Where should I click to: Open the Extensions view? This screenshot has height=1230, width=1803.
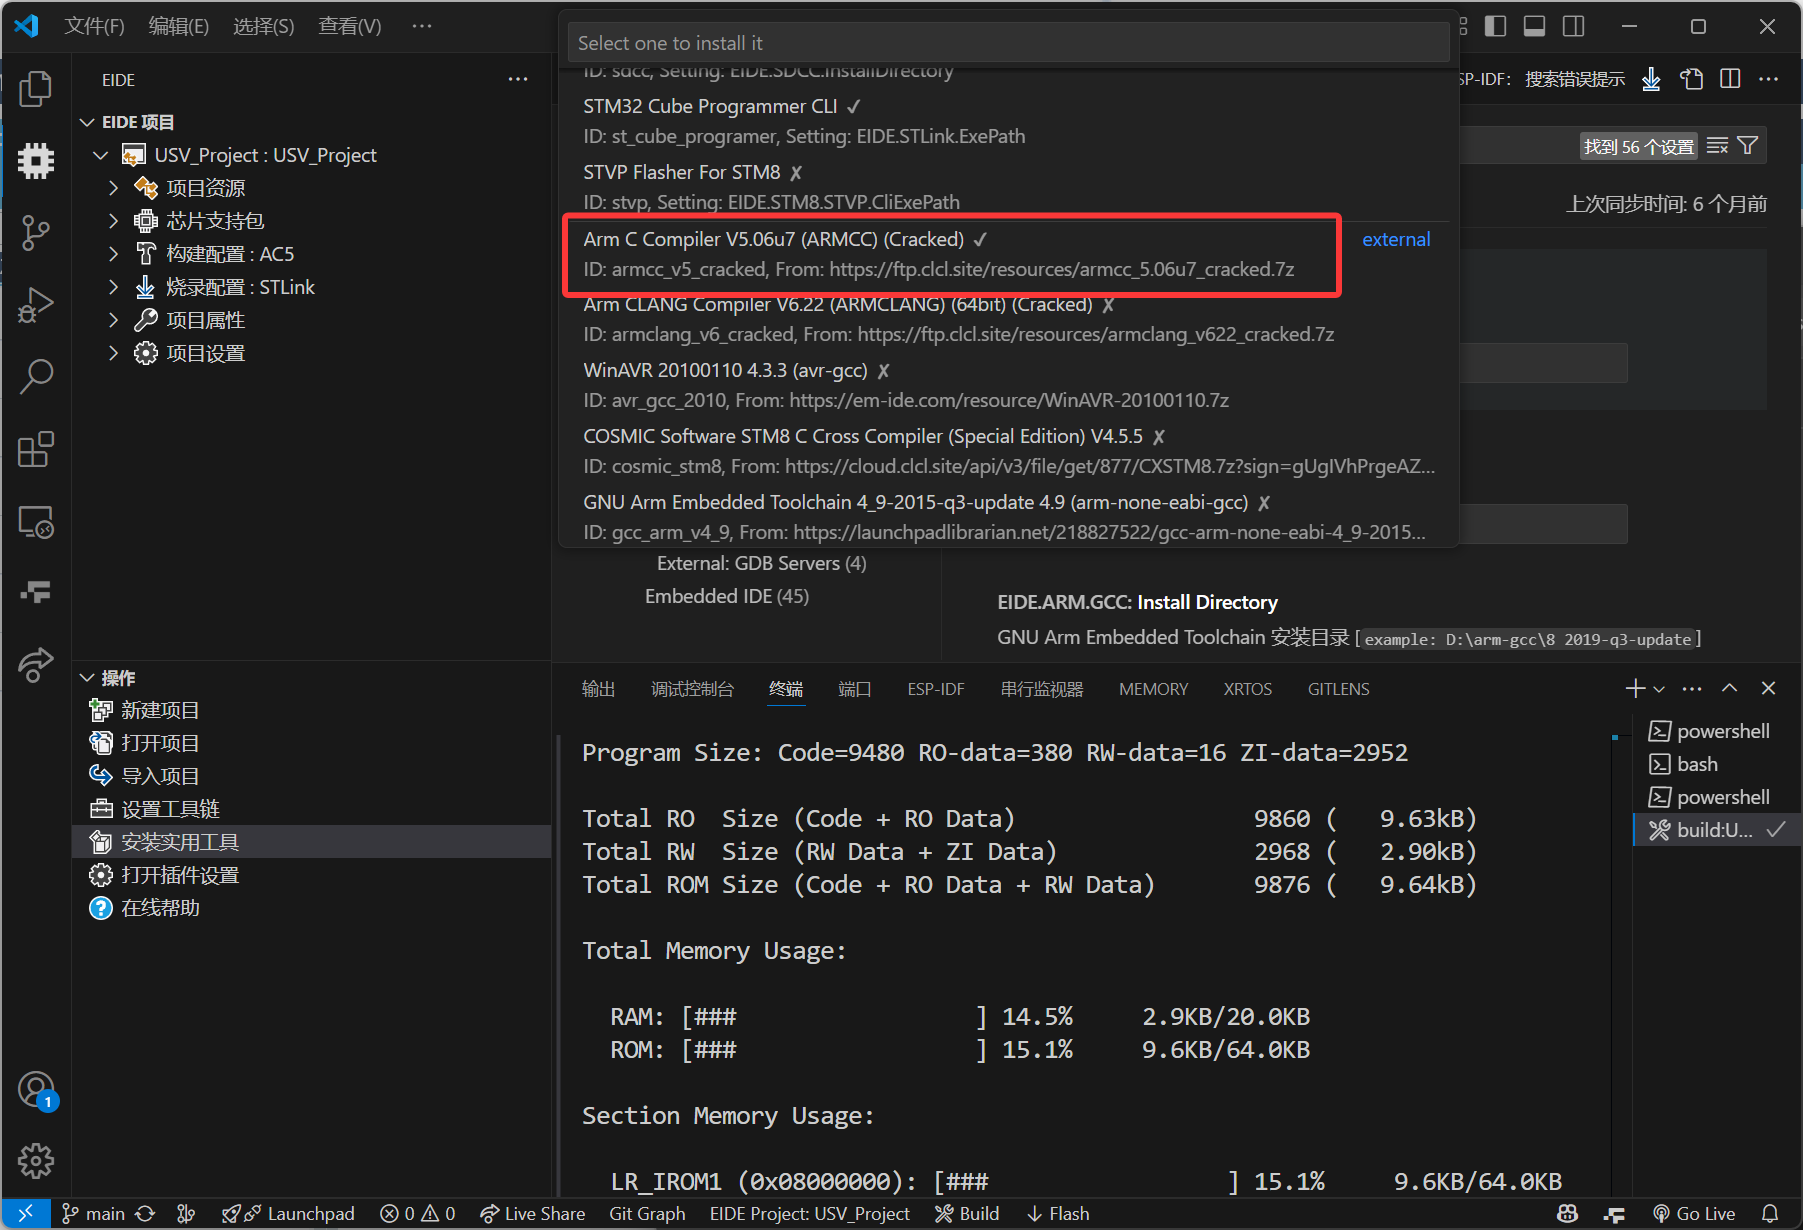tap(36, 450)
